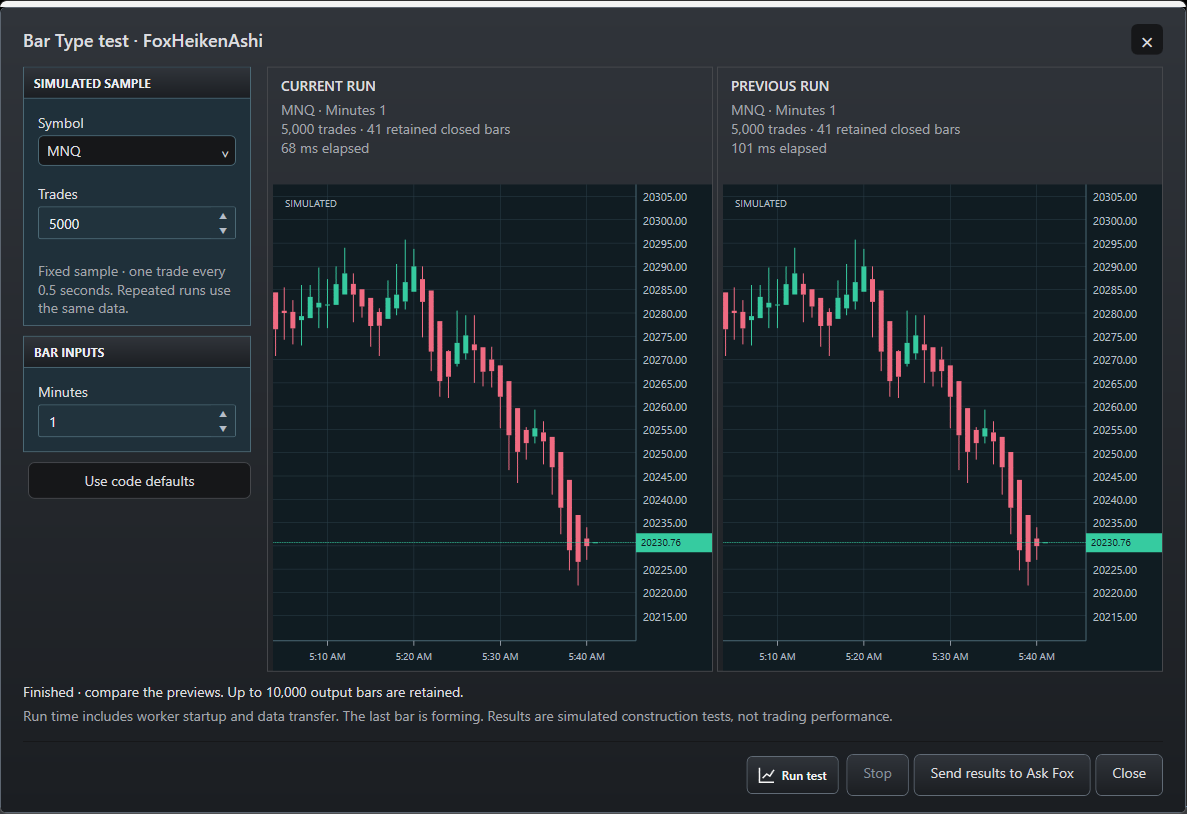Increase Trades value with up arrow
1187x814 pixels.
223,216
